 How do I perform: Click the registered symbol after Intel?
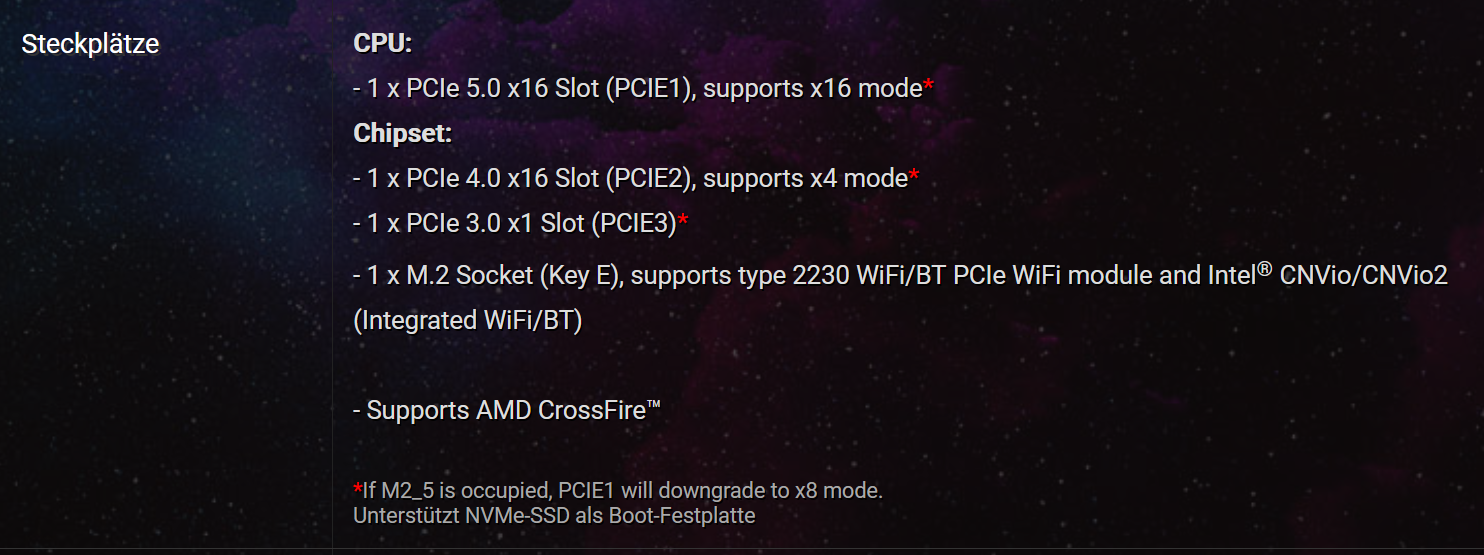point(1264,268)
